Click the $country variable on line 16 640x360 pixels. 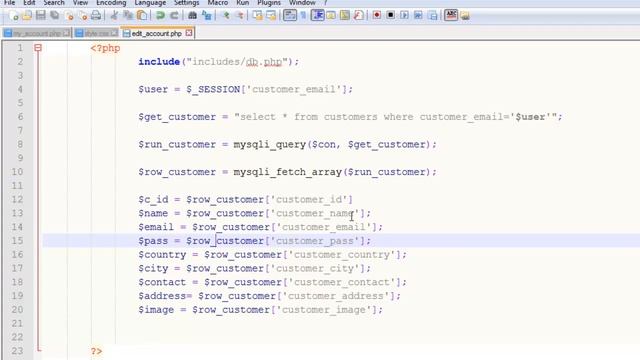162,255
